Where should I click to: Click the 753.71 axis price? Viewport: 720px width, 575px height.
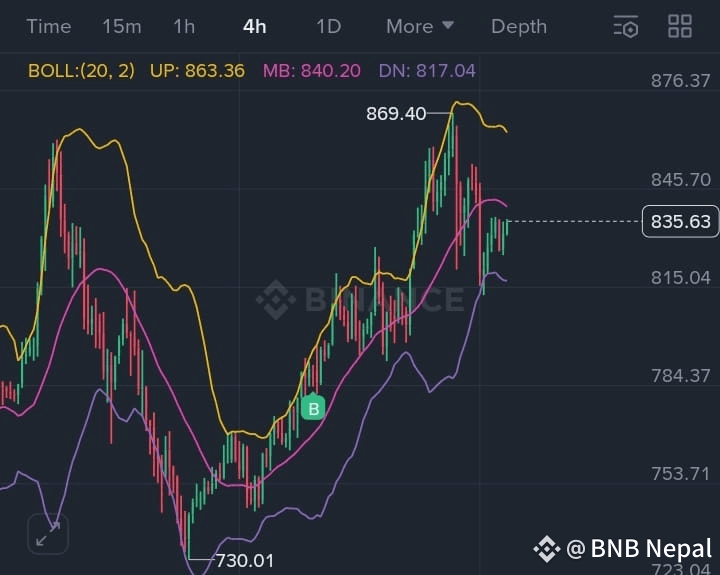click(681, 474)
